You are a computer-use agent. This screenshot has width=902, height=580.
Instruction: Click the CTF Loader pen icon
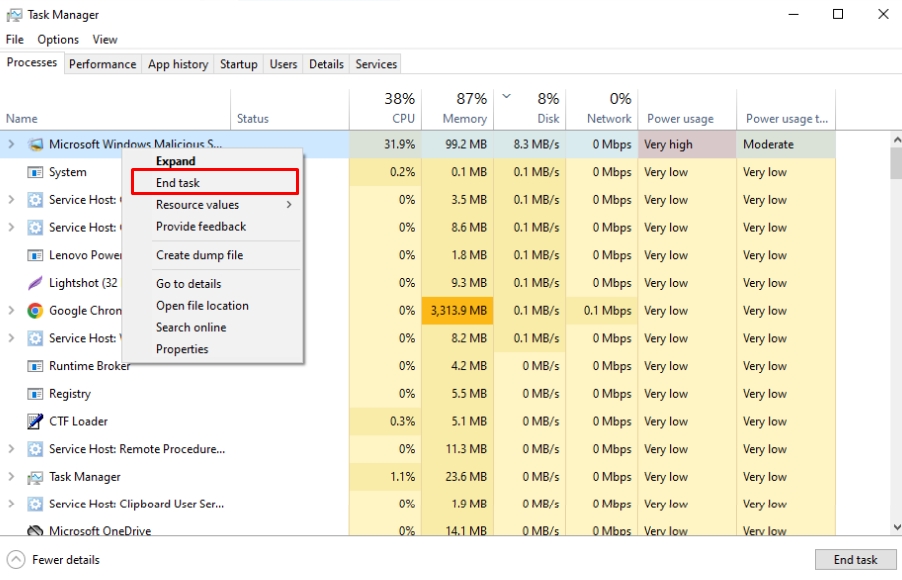[x=35, y=421]
